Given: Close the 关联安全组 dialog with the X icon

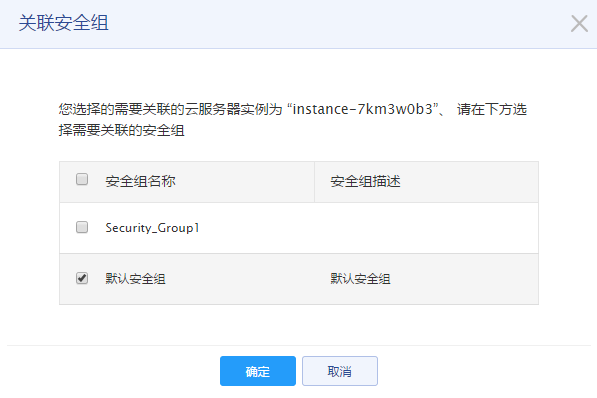Looking at the screenshot, I should click(579, 24).
